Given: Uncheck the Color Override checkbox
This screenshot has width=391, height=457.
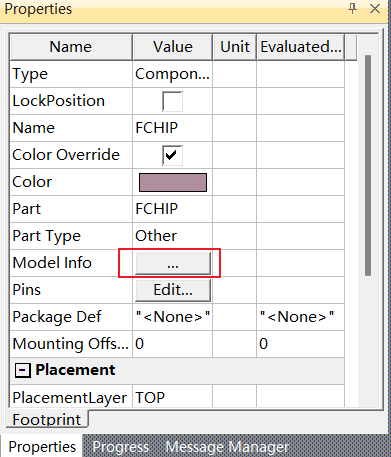Looking at the screenshot, I should (172, 155).
